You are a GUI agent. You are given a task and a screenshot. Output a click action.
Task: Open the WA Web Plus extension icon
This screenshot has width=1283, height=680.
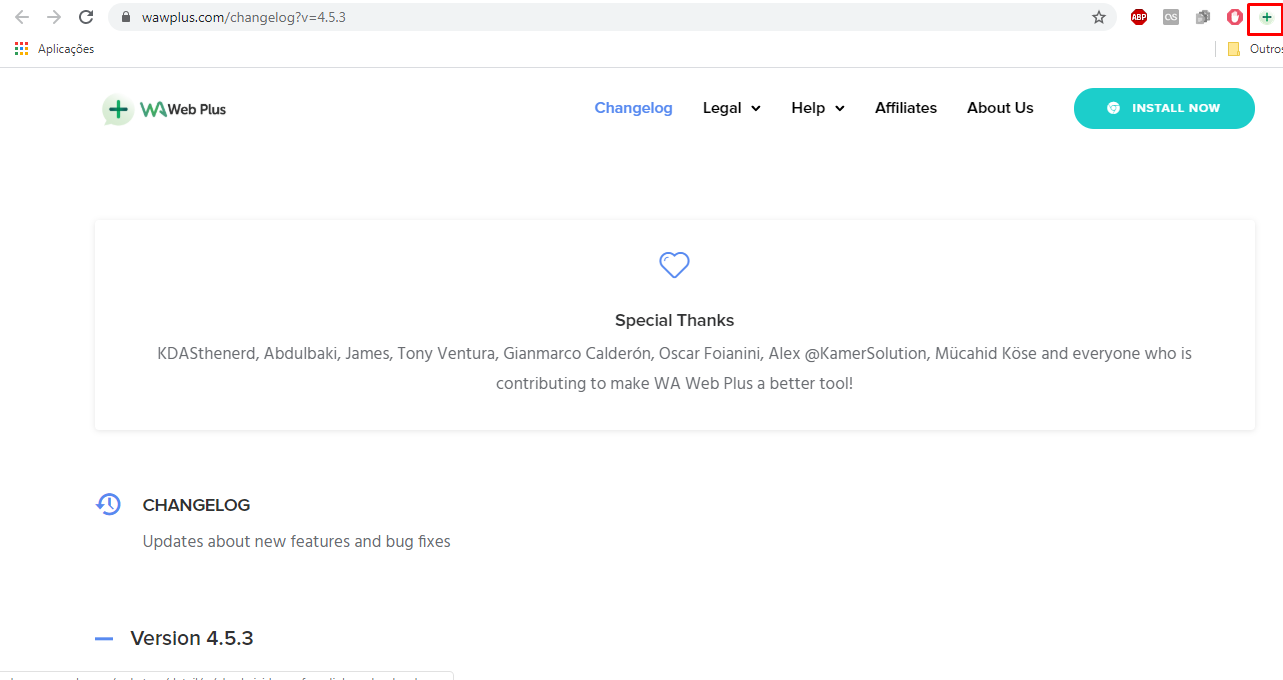tap(1267, 17)
